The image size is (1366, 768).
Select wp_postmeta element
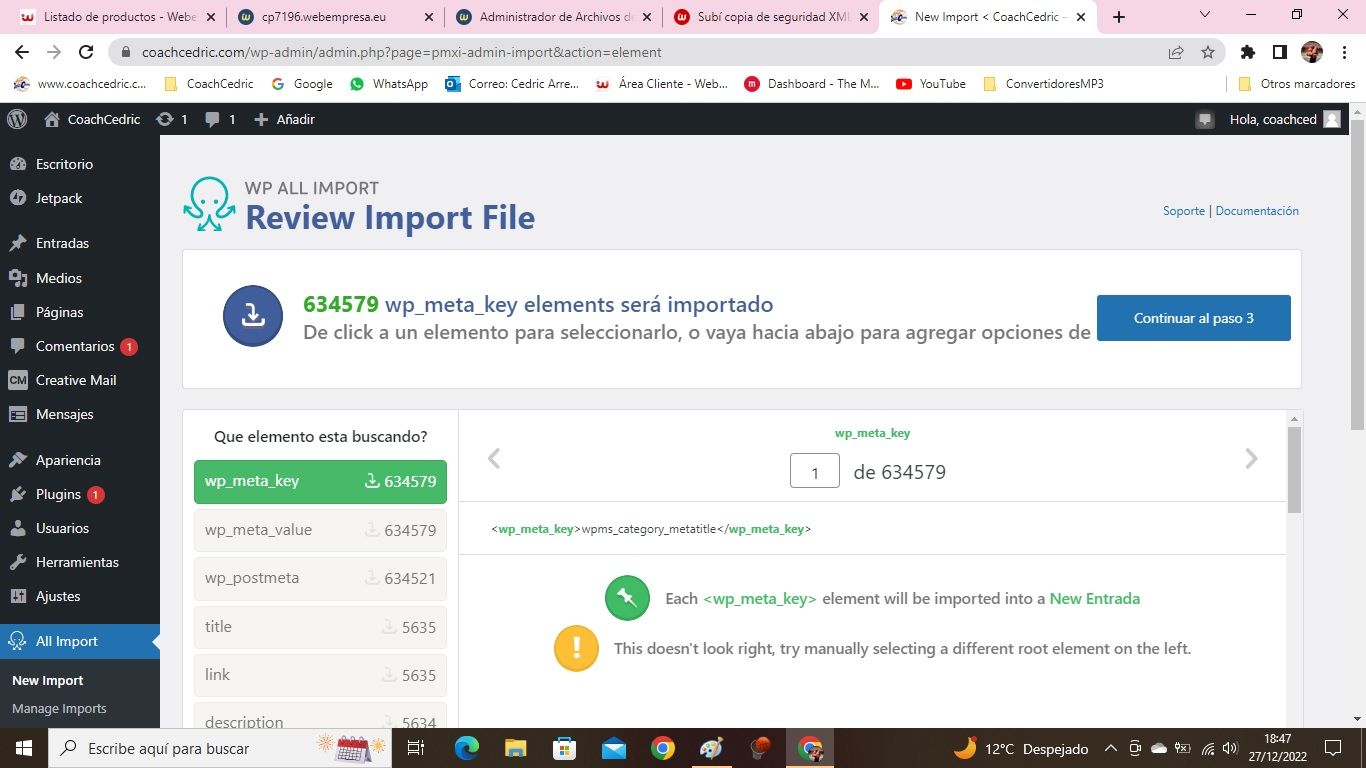(x=320, y=578)
